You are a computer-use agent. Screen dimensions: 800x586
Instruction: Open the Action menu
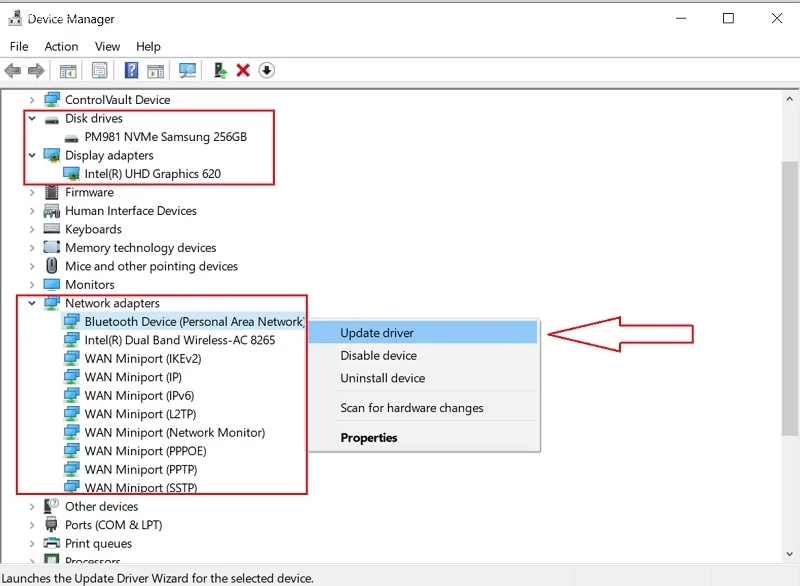coord(61,46)
